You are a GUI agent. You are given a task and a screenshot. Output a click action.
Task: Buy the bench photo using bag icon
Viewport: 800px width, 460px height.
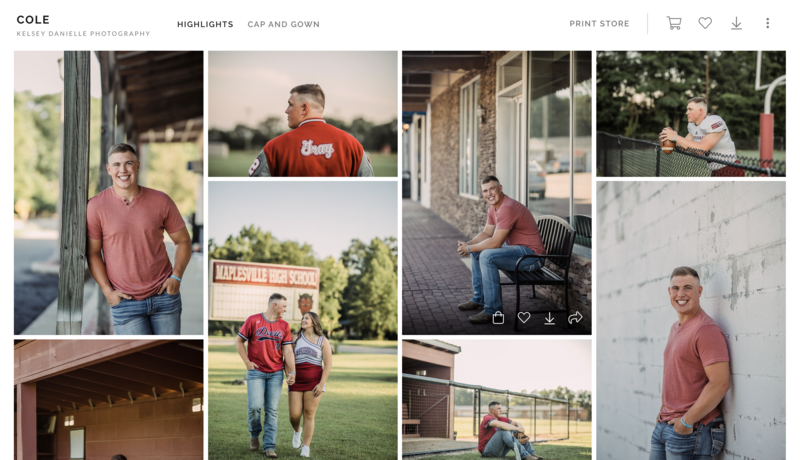point(498,318)
